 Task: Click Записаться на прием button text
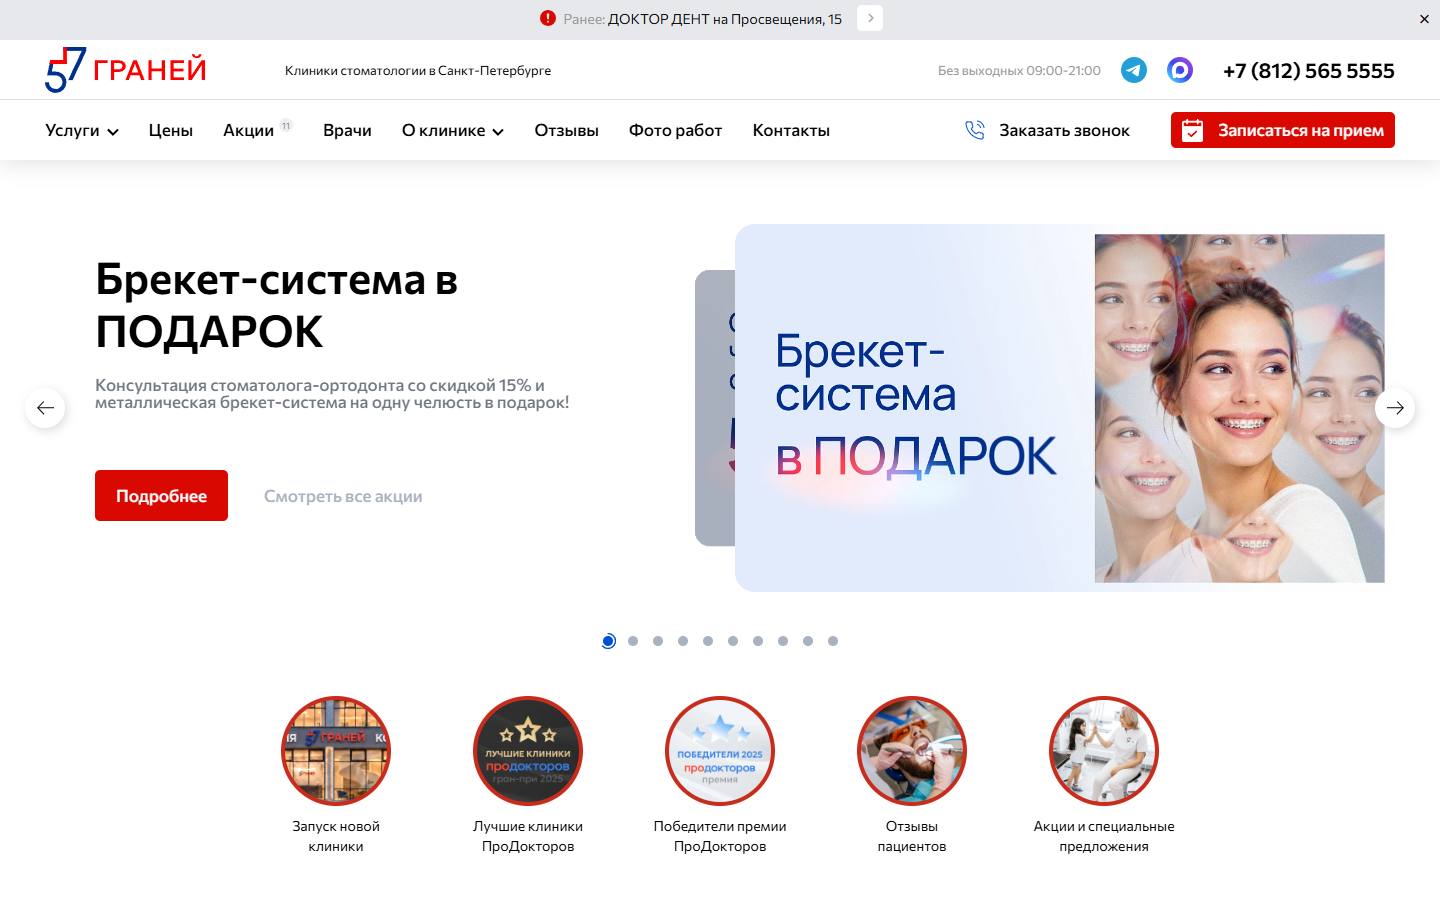click(x=1301, y=130)
